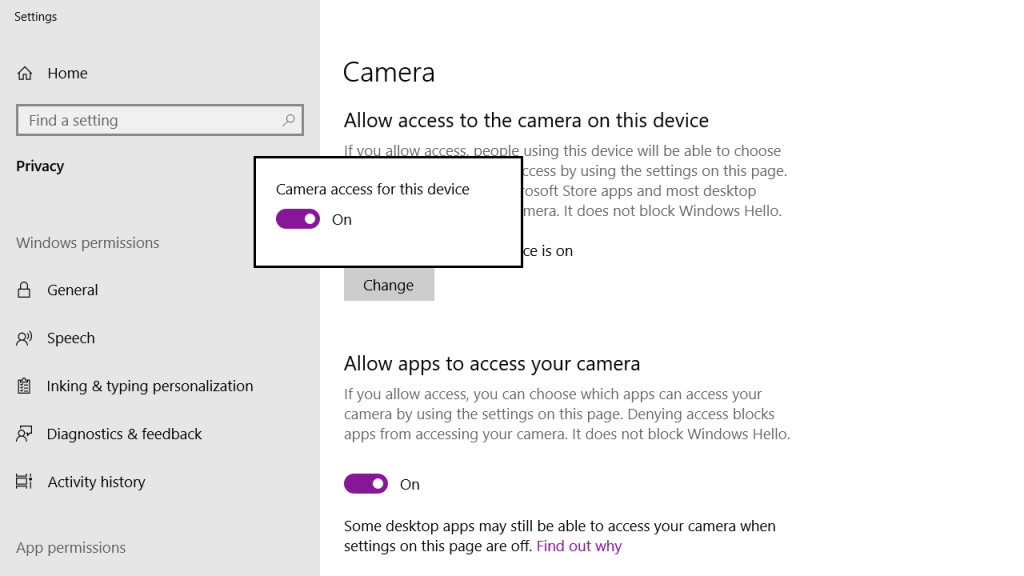Turn off Camera access for this device
Image resolution: width=1024 pixels, height=576 pixels.
coord(298,219)
